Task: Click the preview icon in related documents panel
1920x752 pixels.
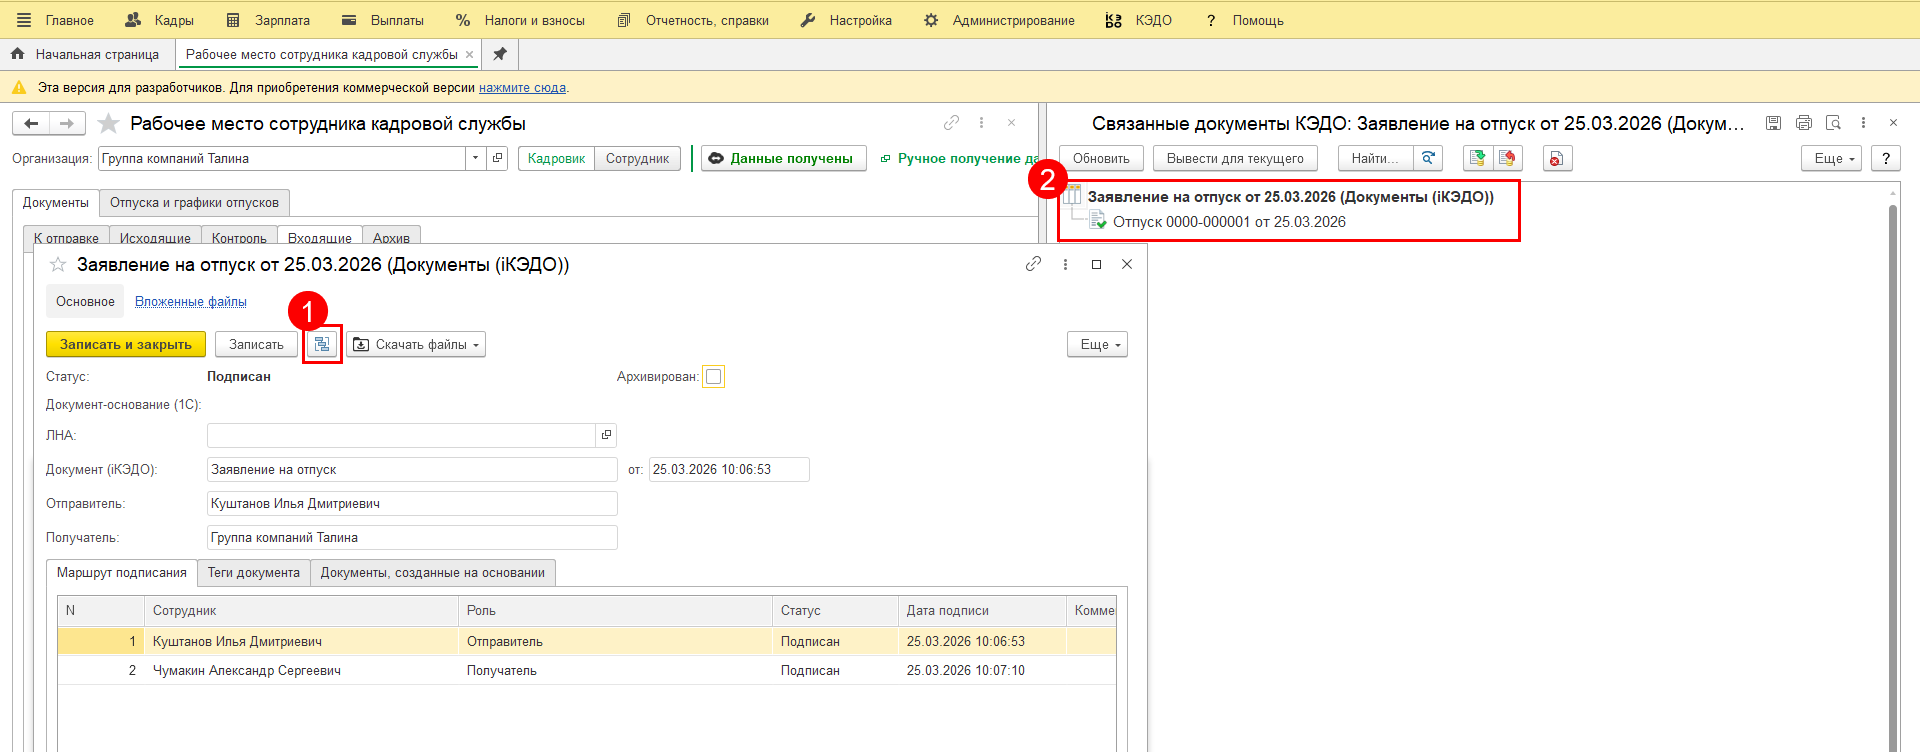Action: point(1833,123)
